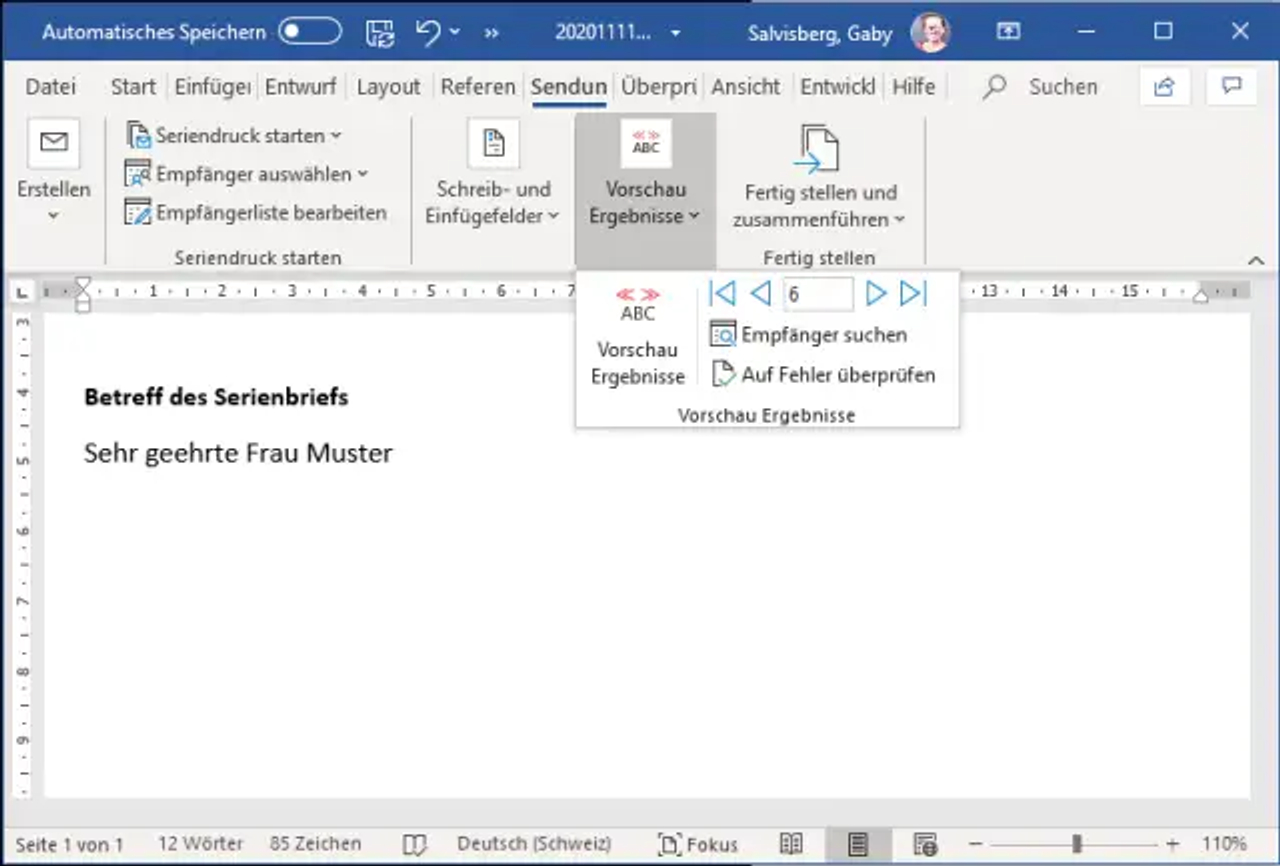This screenshot has height=866, width=1280.
Task: Click the record number field
Action: 817,294
